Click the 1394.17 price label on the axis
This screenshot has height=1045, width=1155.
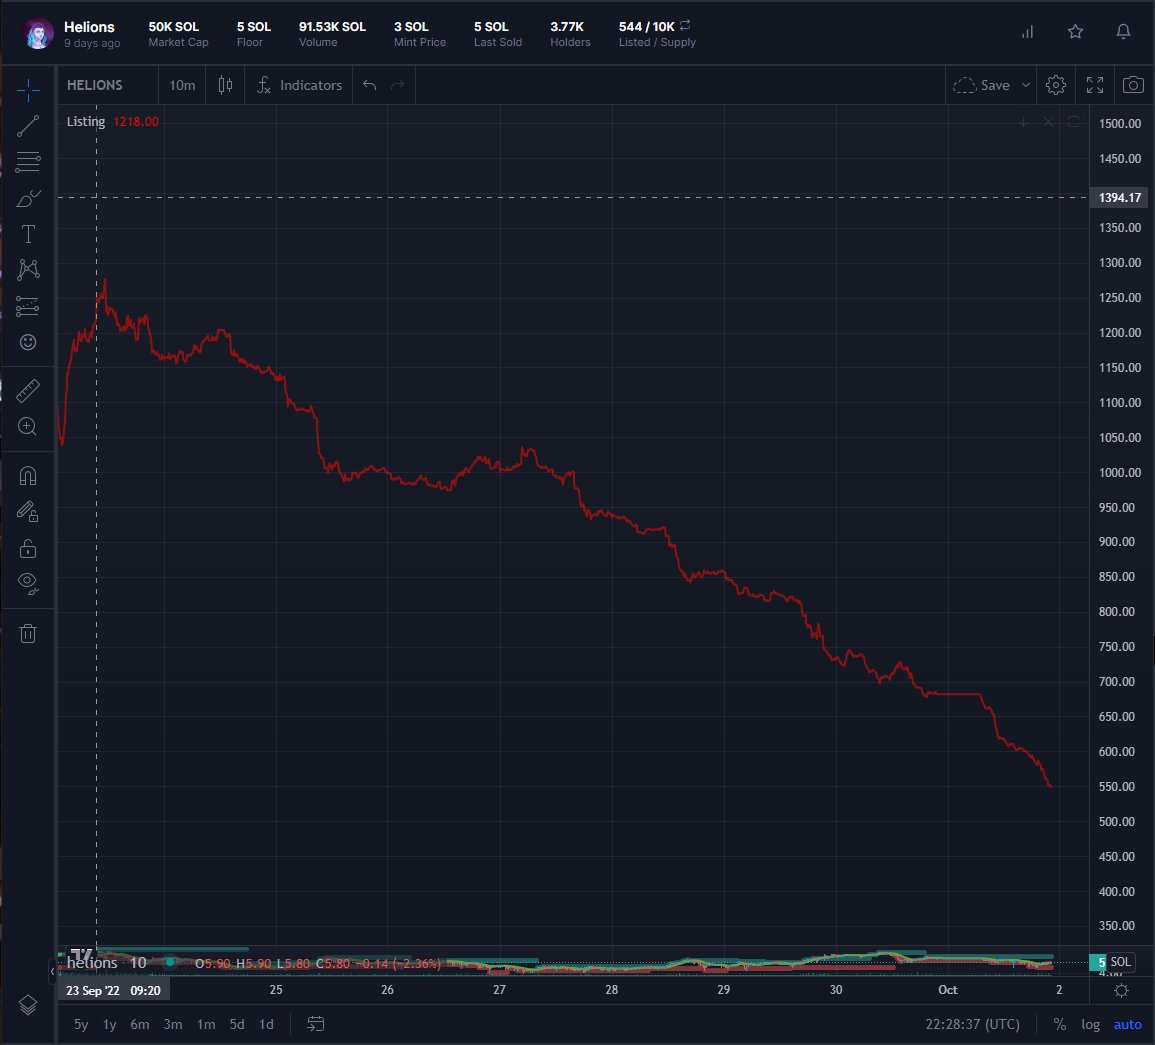pos(1120,197)
